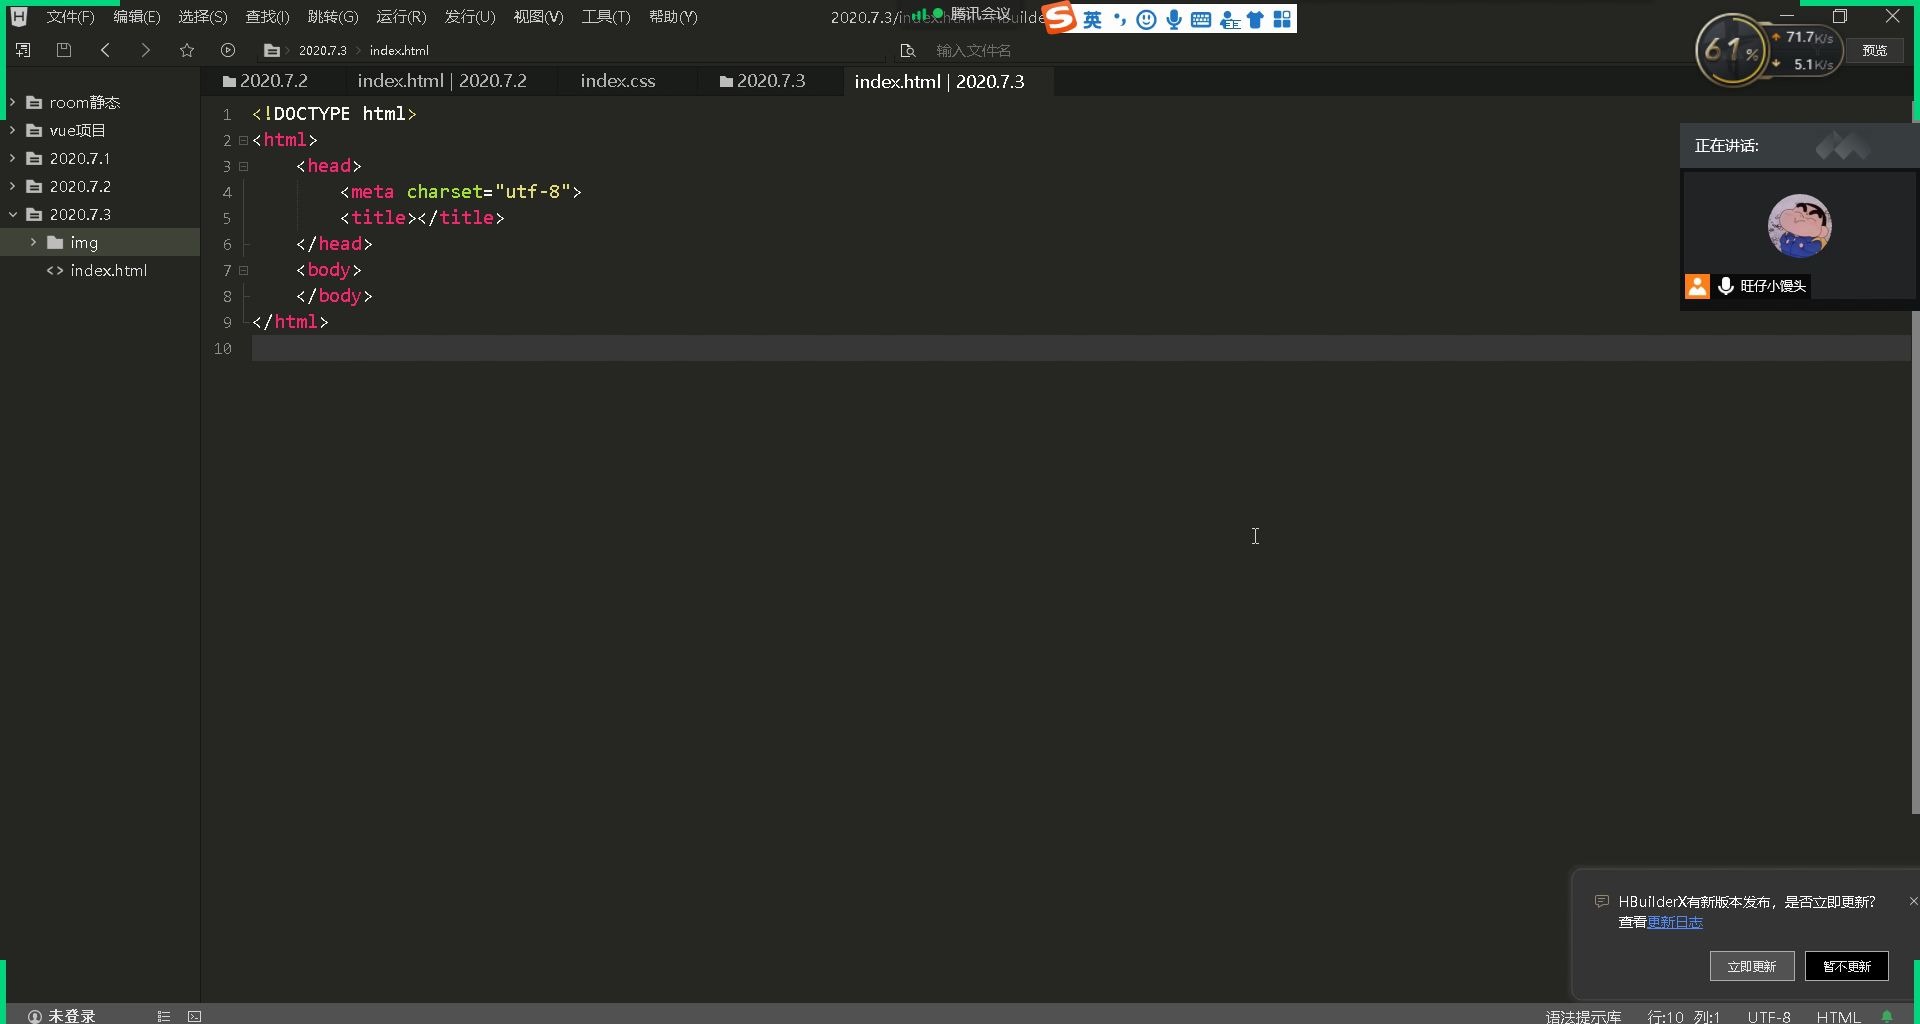
Task: Save the current file using save icon
Action: [x=64, y=50]
